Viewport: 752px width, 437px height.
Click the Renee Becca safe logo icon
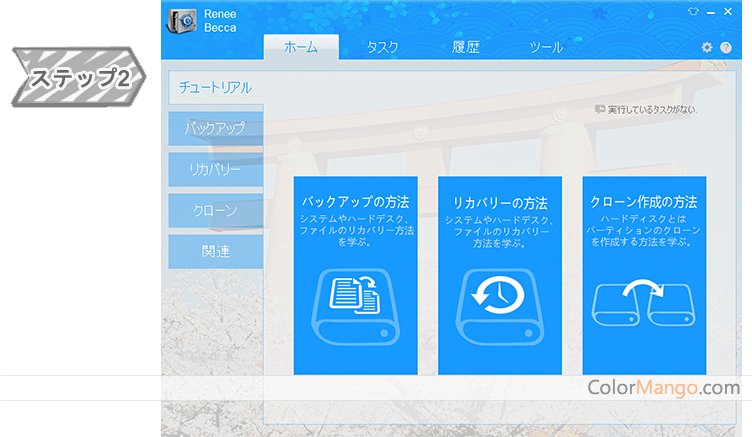[x=182, y=21]
